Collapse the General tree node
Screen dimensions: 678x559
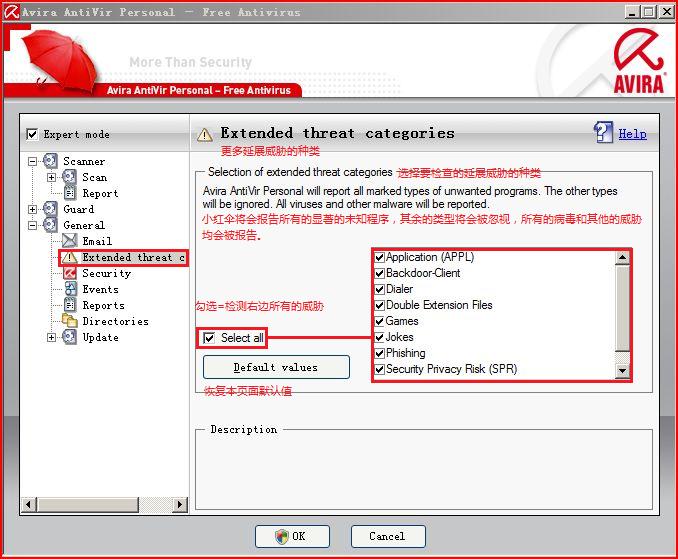coord(32,225)
